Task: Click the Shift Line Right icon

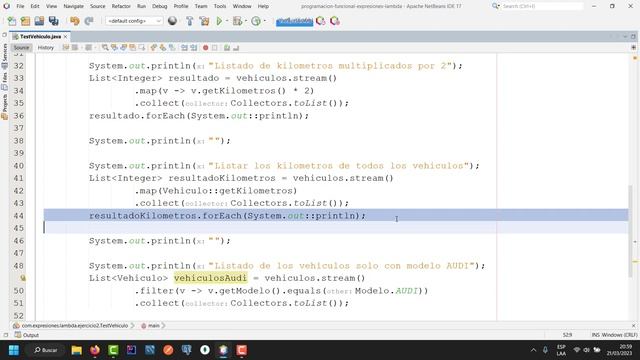Action: tap(193, 48)
